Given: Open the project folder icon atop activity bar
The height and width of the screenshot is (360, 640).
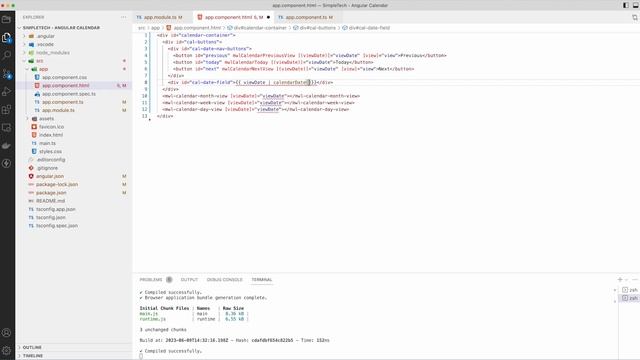Looking at the screenshot, I should point(6,19).
